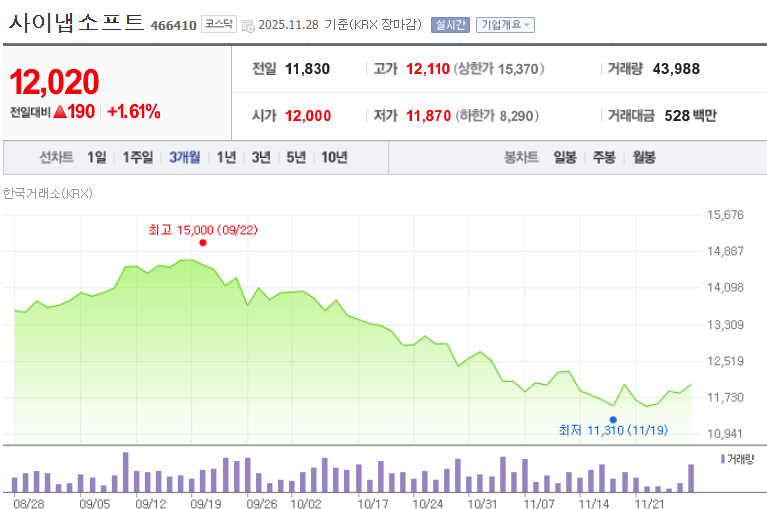767x509 pixels.
Task: Click the 11/21 date axis label
Action: (650, 503)
